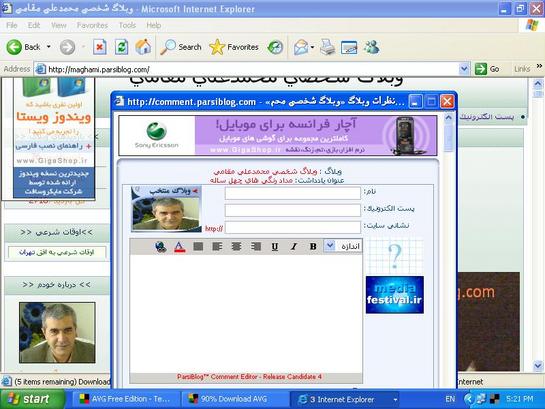Toggle italic formatting in comment editor

(x=294, y=246)
